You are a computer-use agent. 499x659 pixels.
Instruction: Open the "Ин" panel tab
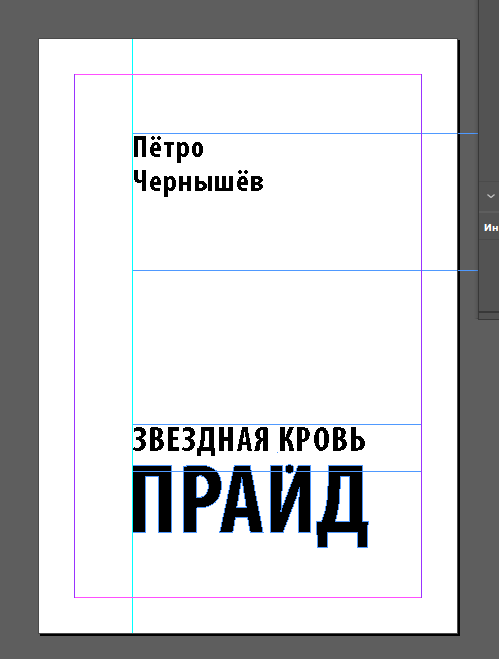[491, 228]
